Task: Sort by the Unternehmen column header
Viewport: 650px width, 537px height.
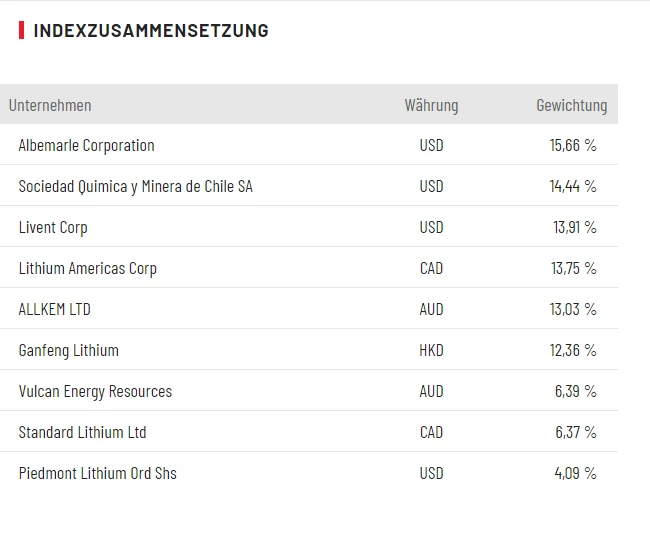Action: coord(50,105)
